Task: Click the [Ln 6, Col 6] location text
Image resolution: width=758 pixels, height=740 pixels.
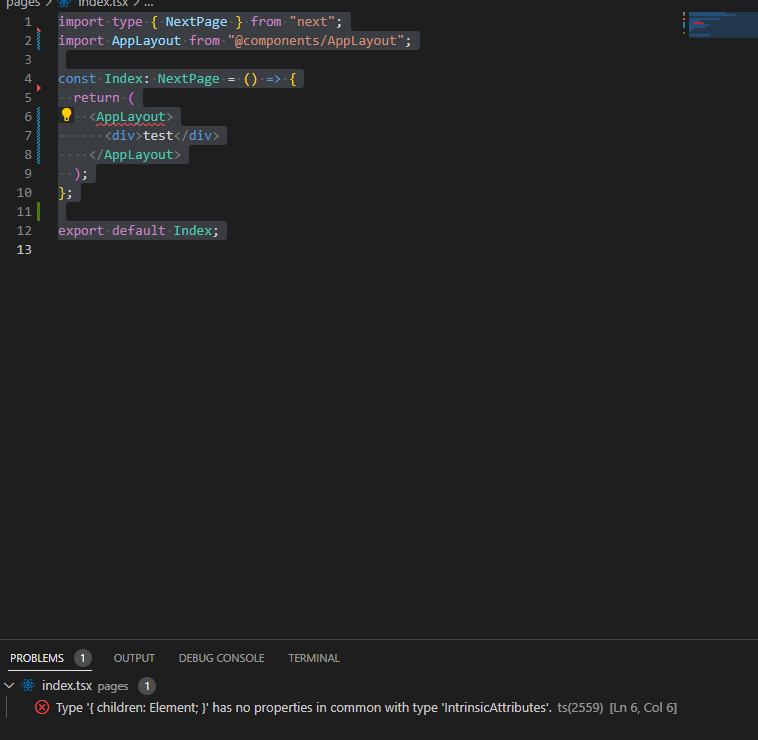Action: 643,708
